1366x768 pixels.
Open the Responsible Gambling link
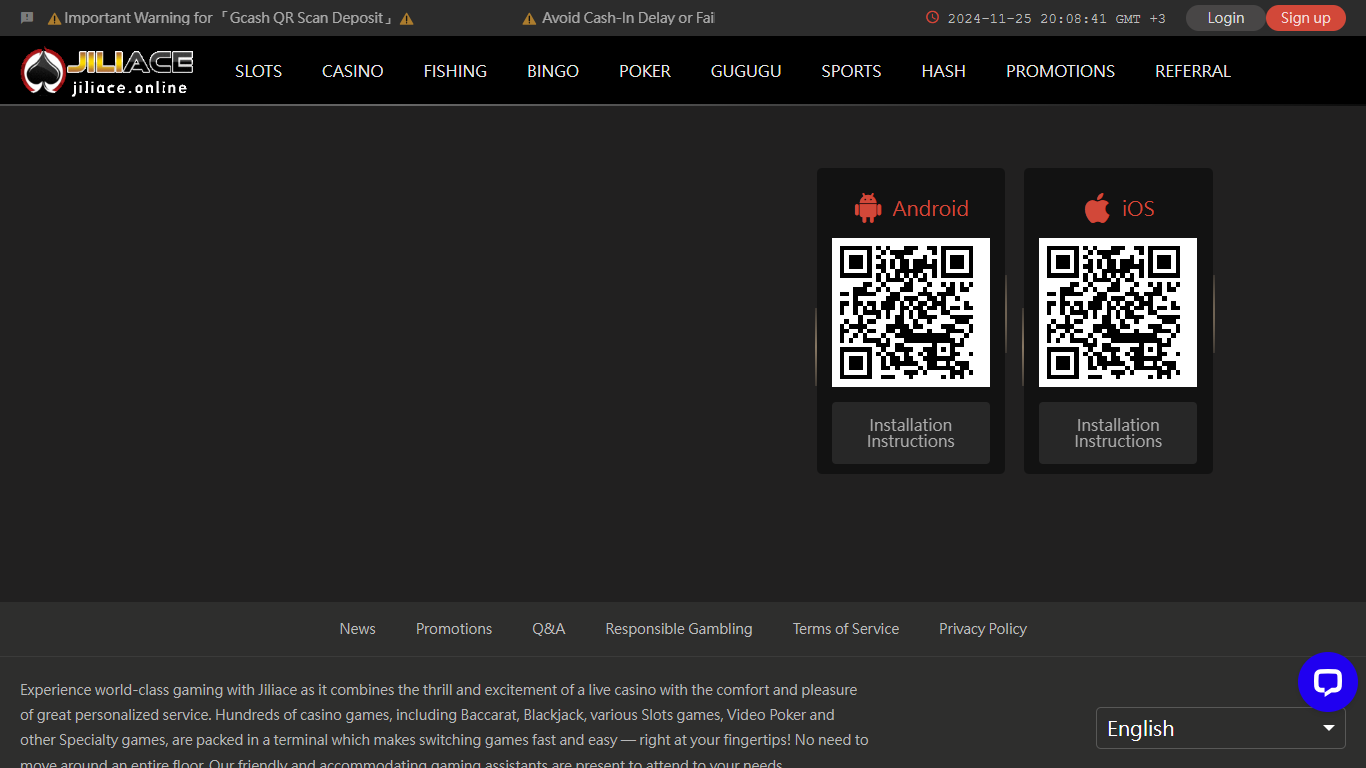coord(679,629)
